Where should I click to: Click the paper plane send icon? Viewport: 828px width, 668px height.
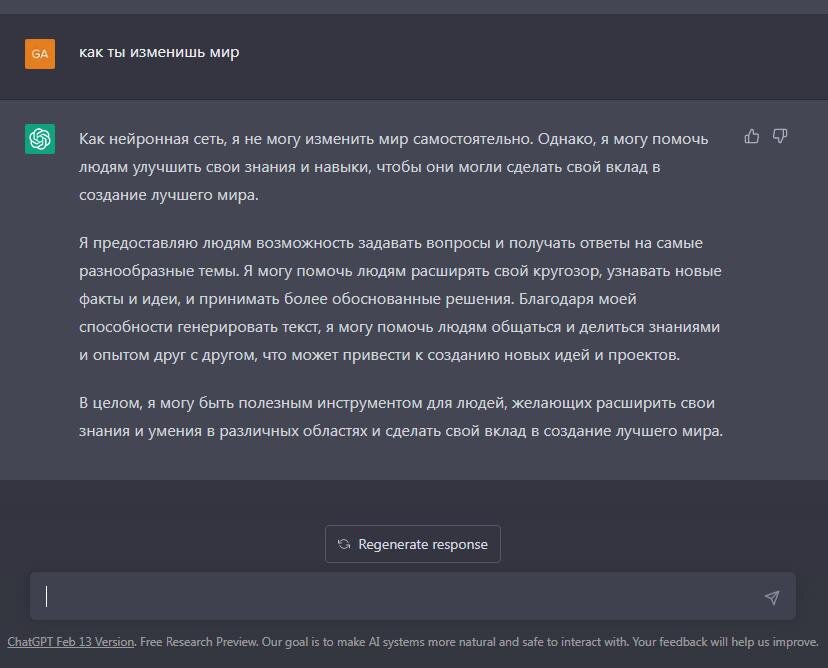point(771,596)
